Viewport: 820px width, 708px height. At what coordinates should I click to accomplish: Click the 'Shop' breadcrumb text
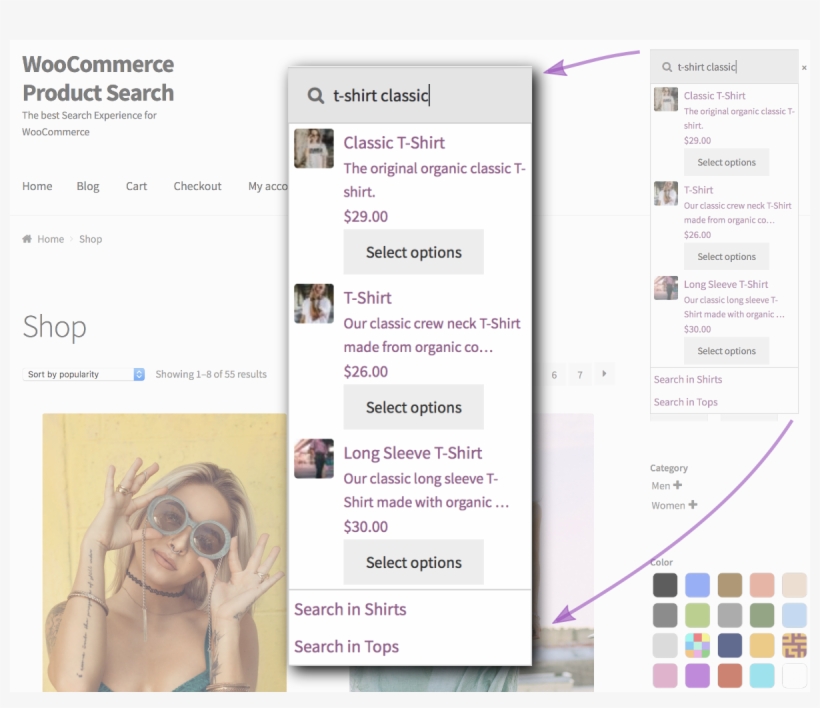[x=90, y=239]
